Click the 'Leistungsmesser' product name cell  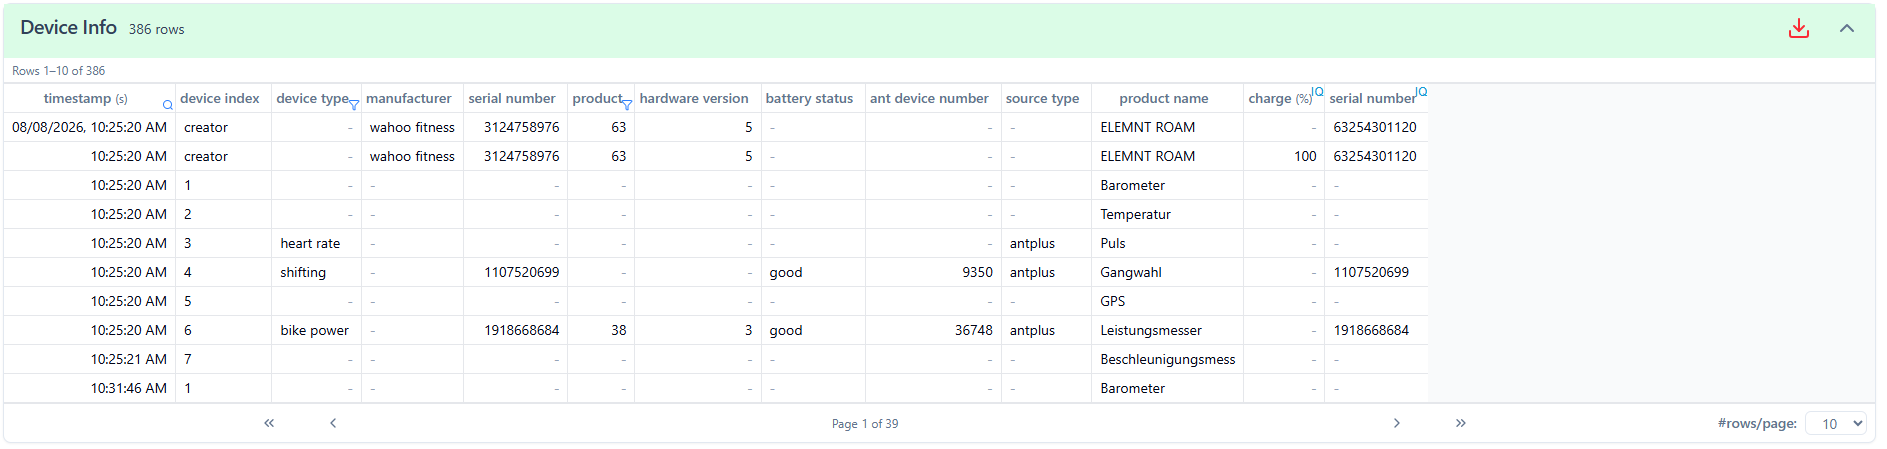click(1167, 330)
